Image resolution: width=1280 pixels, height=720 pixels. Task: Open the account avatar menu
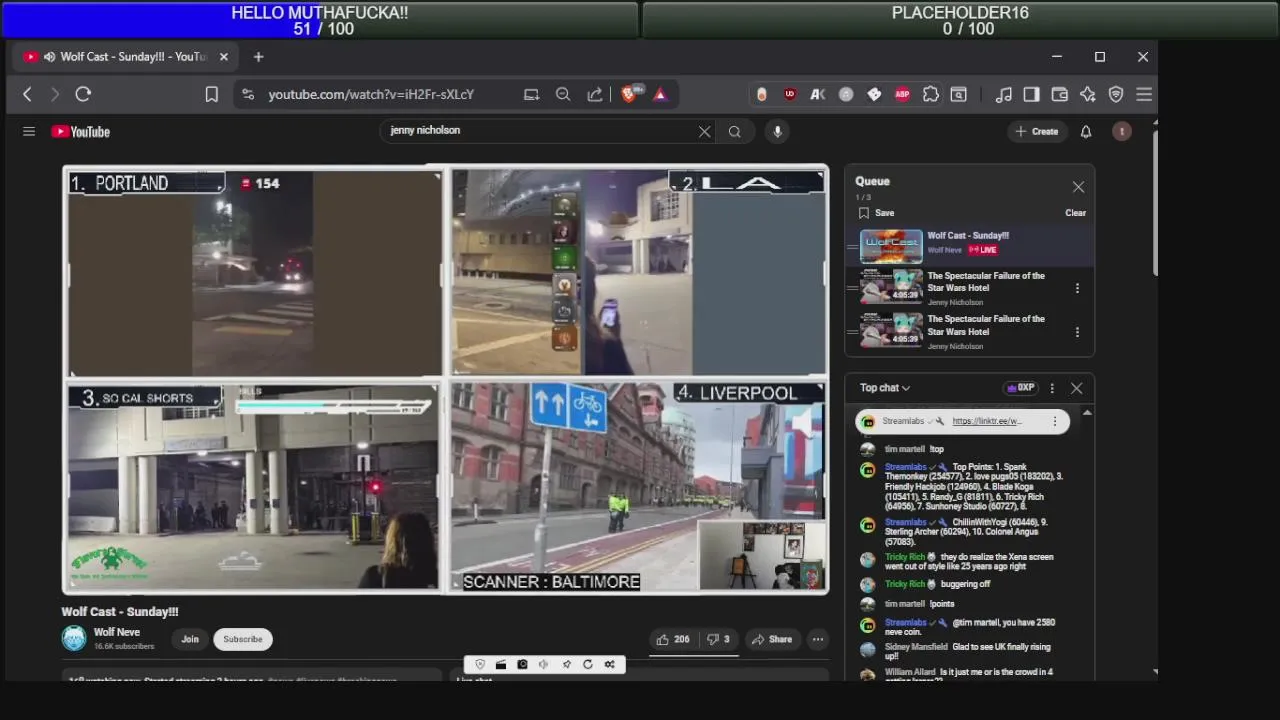[1122, 131]
